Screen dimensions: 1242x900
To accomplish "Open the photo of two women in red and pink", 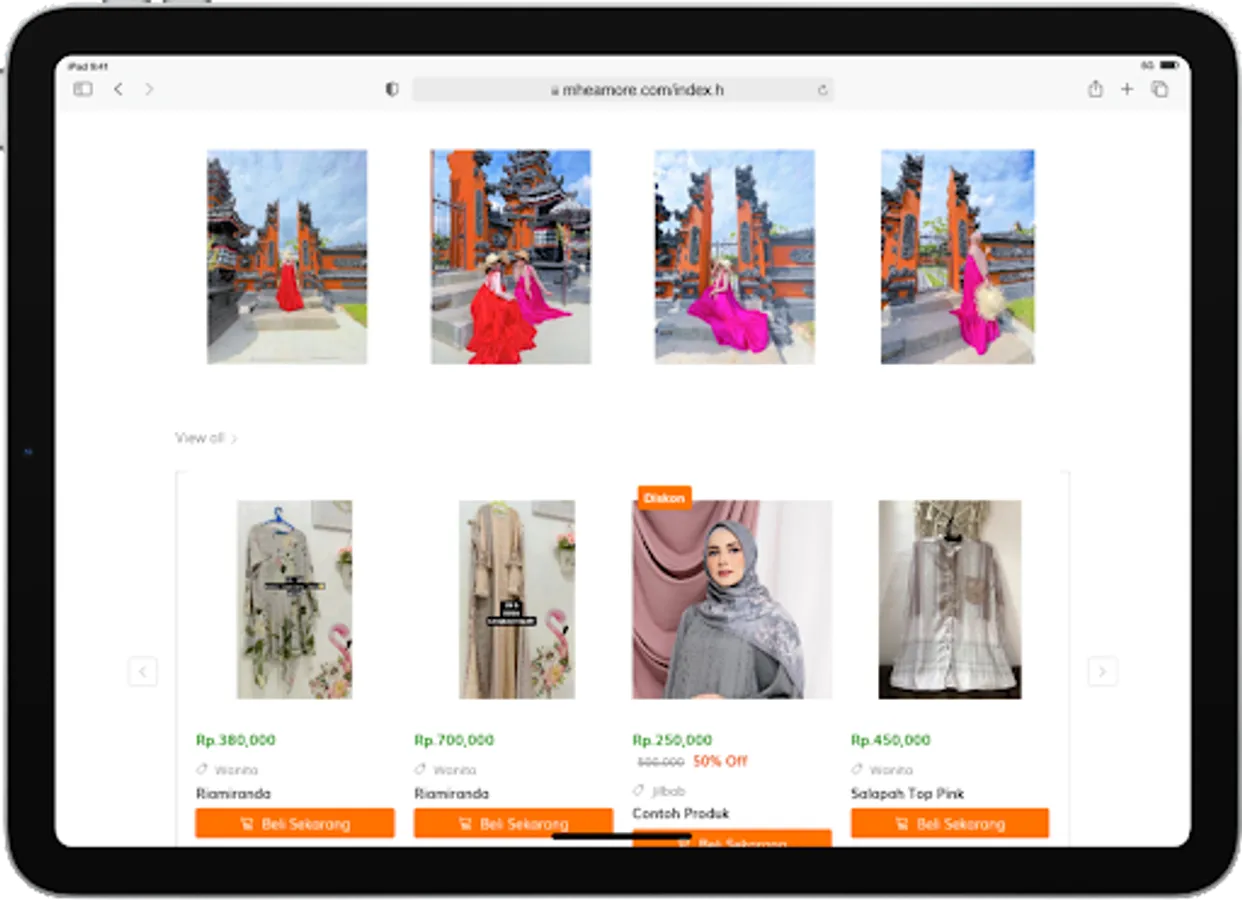I will click(511, 257).
